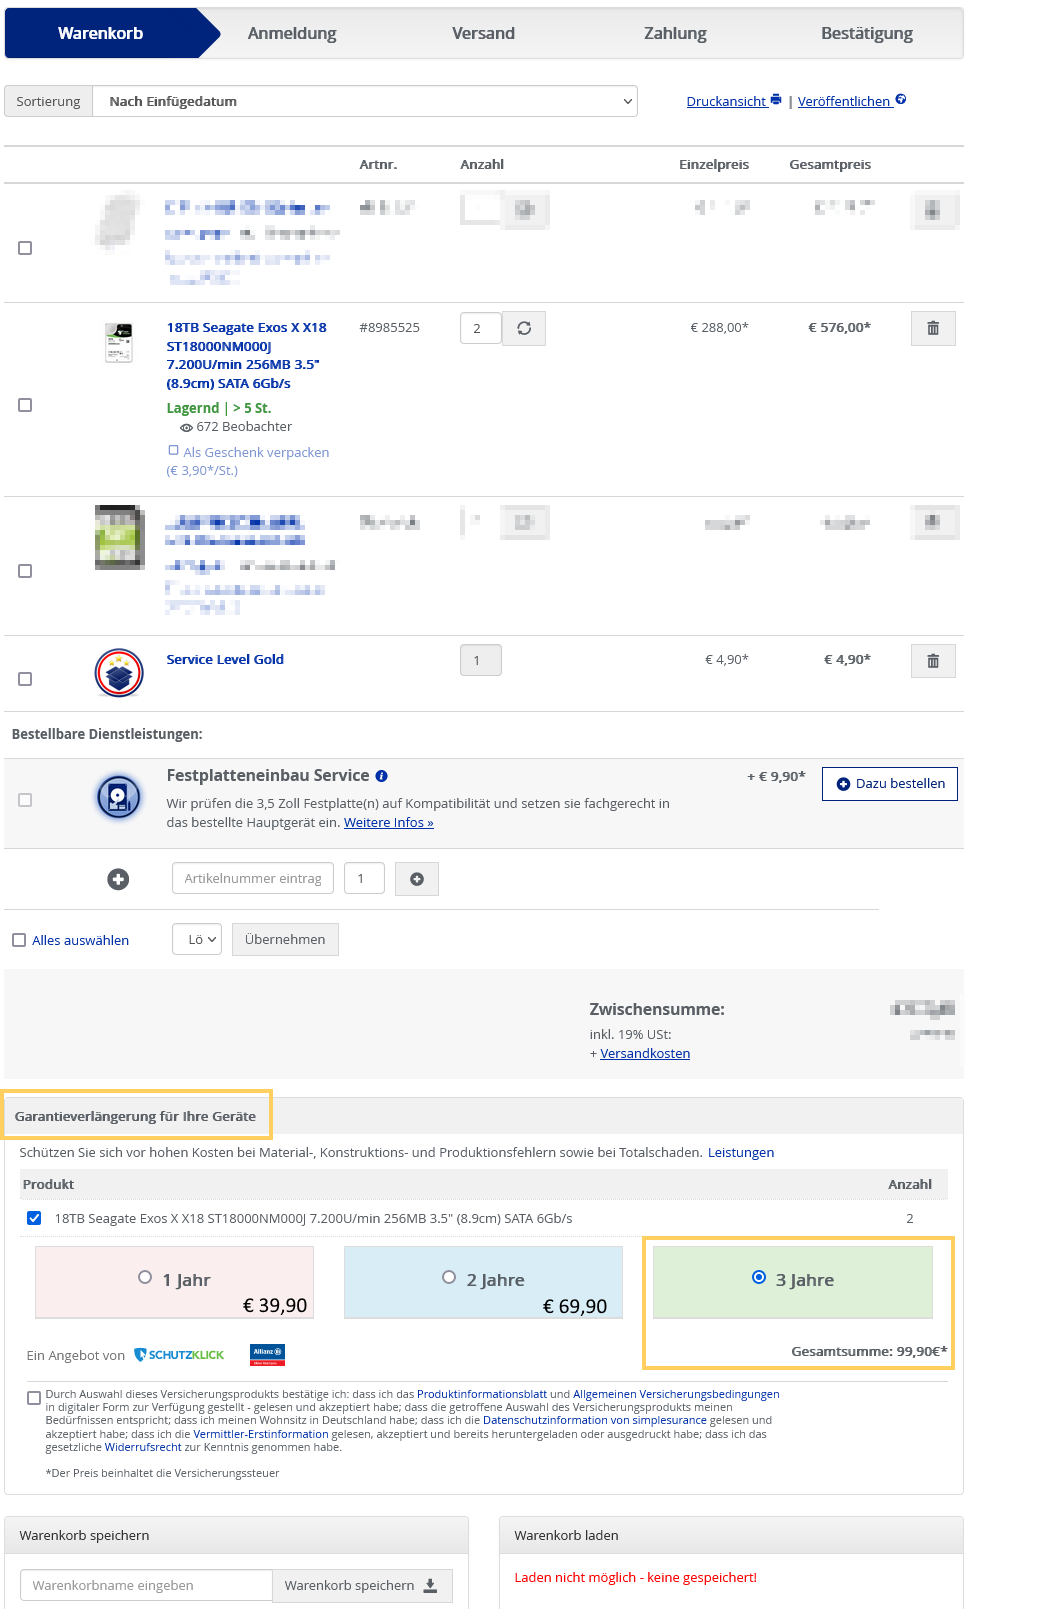Go to the Bestätigung step

867,33
